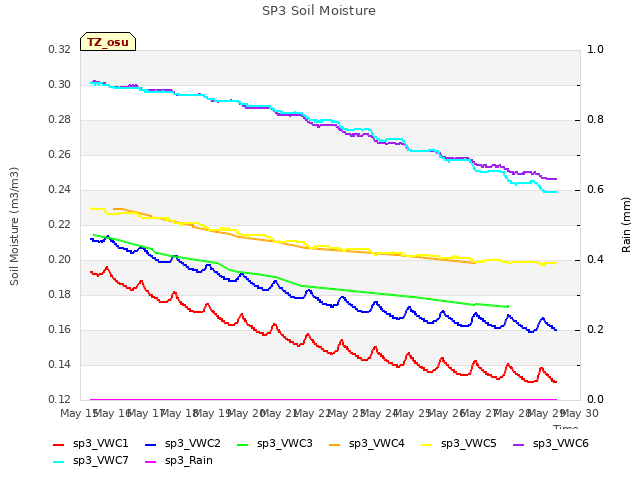Click the 0.4 right axis tick label
Viewport: 640px width, 480px height.
(x=595, y=260)
